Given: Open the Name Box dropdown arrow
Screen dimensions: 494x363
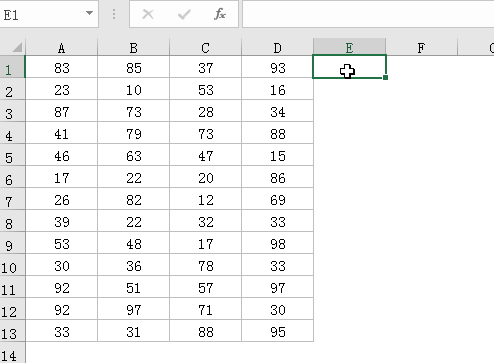Looking at the screenshot, I should click(89, 13).
